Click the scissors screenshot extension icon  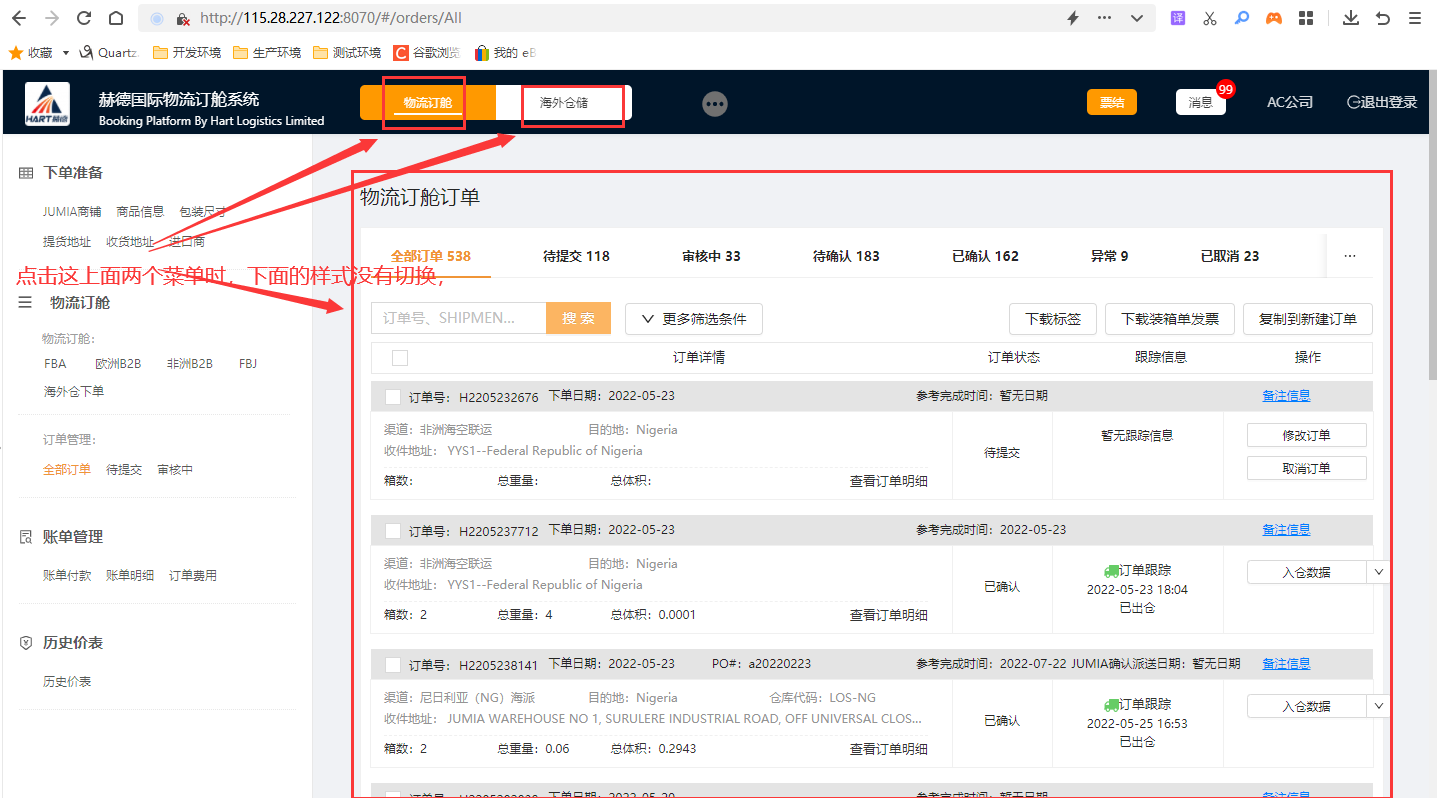pos(1210,18)
